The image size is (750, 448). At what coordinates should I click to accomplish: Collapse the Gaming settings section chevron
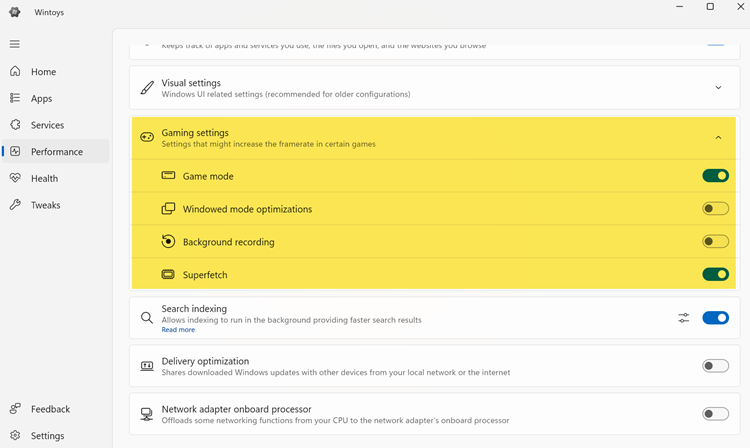pos(718,138)
